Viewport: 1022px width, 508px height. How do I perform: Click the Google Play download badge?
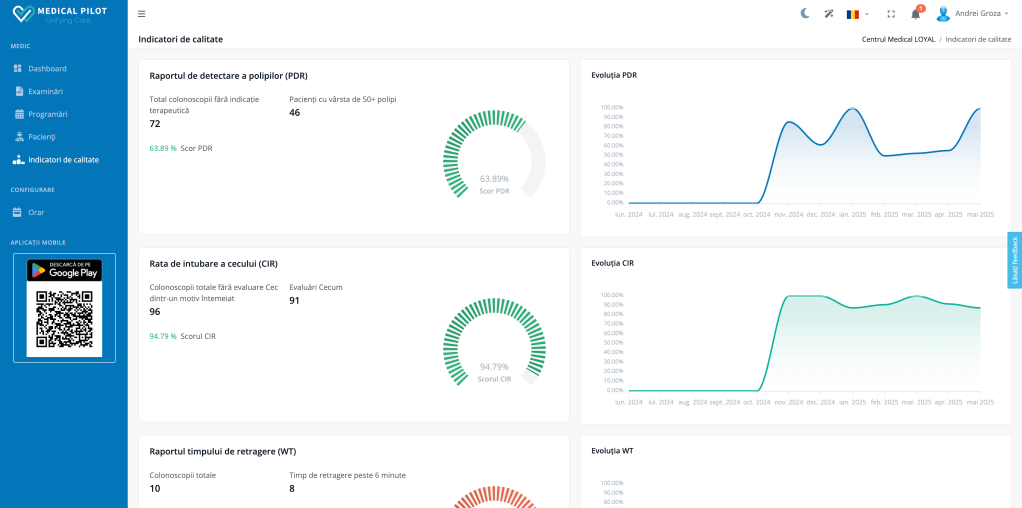(63, 270)
